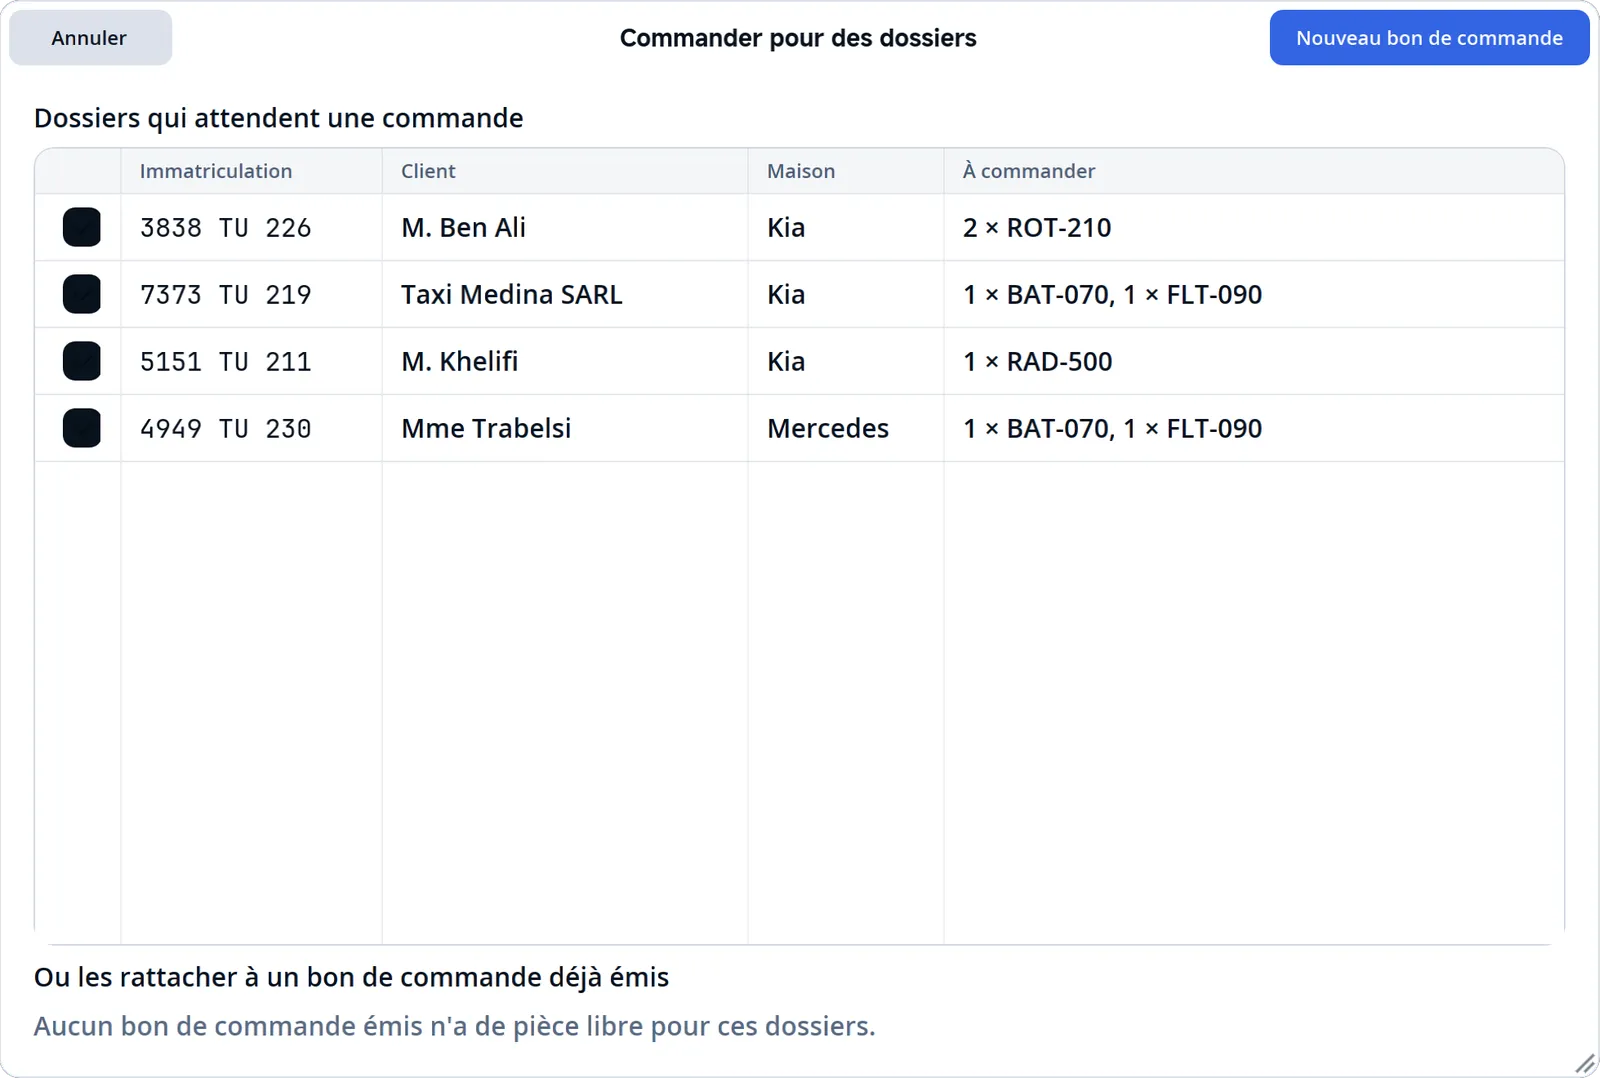Click client name Mme Trabelsi

coord(486,429)
